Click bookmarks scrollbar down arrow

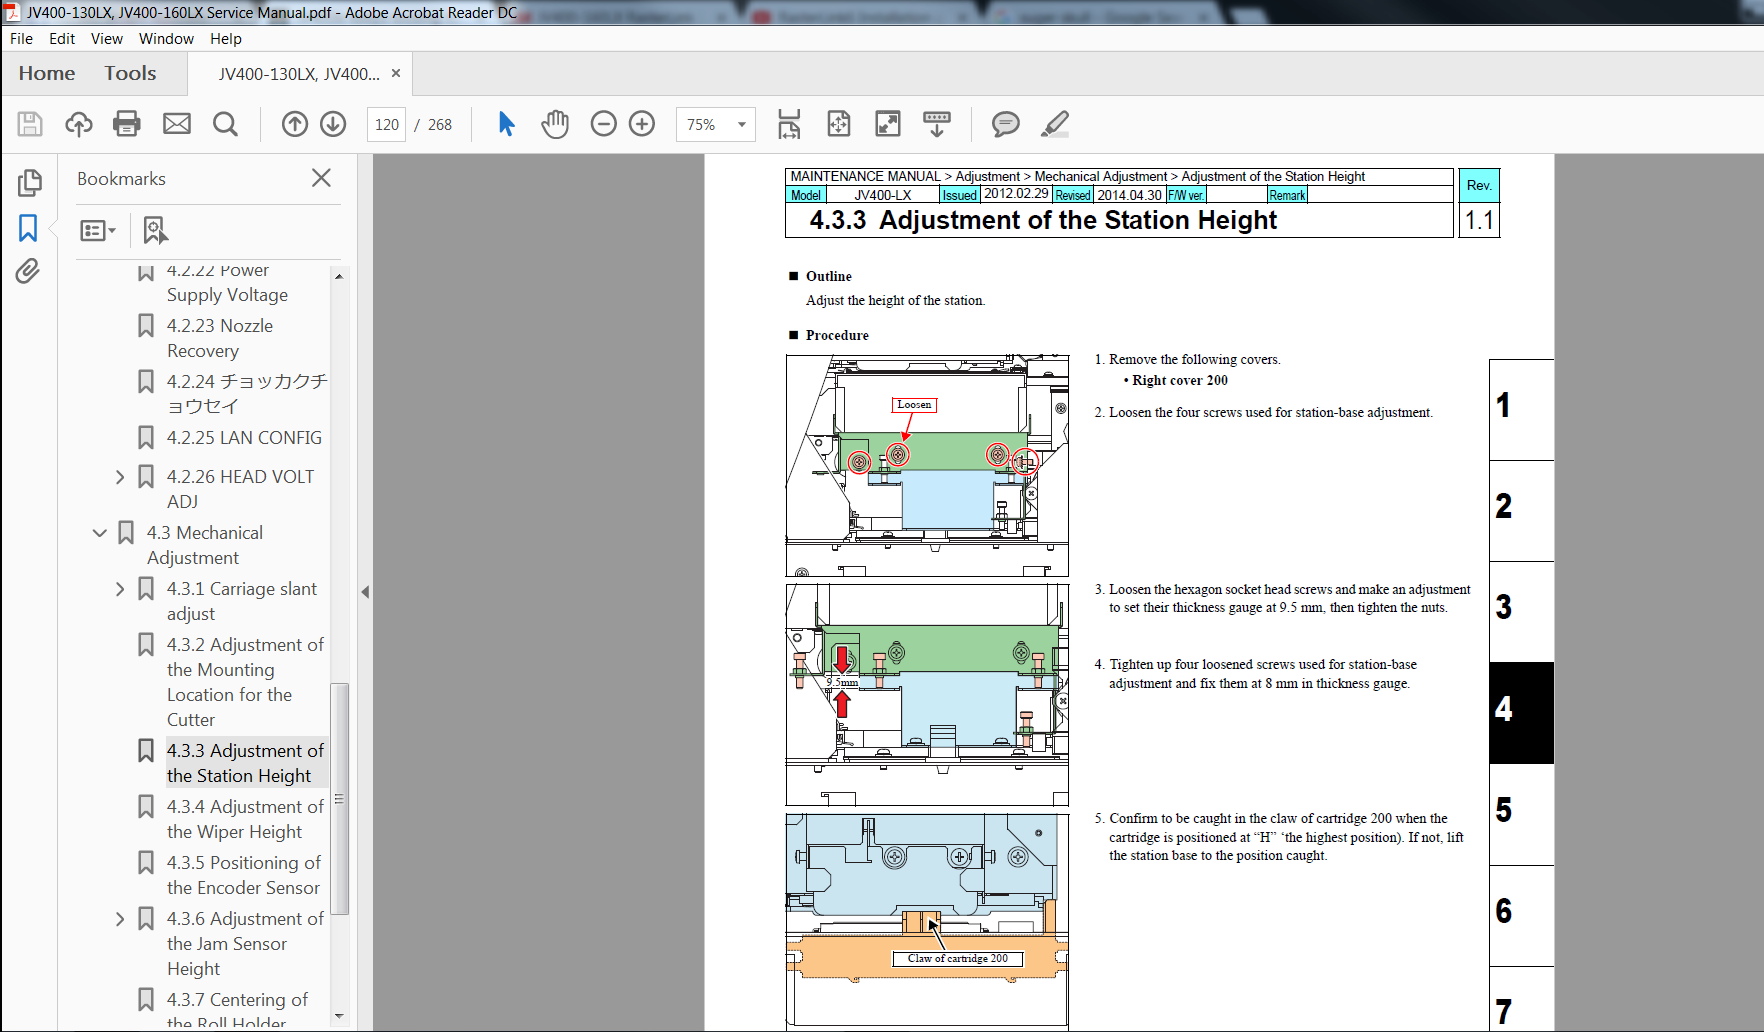(x=339, y=1016)
